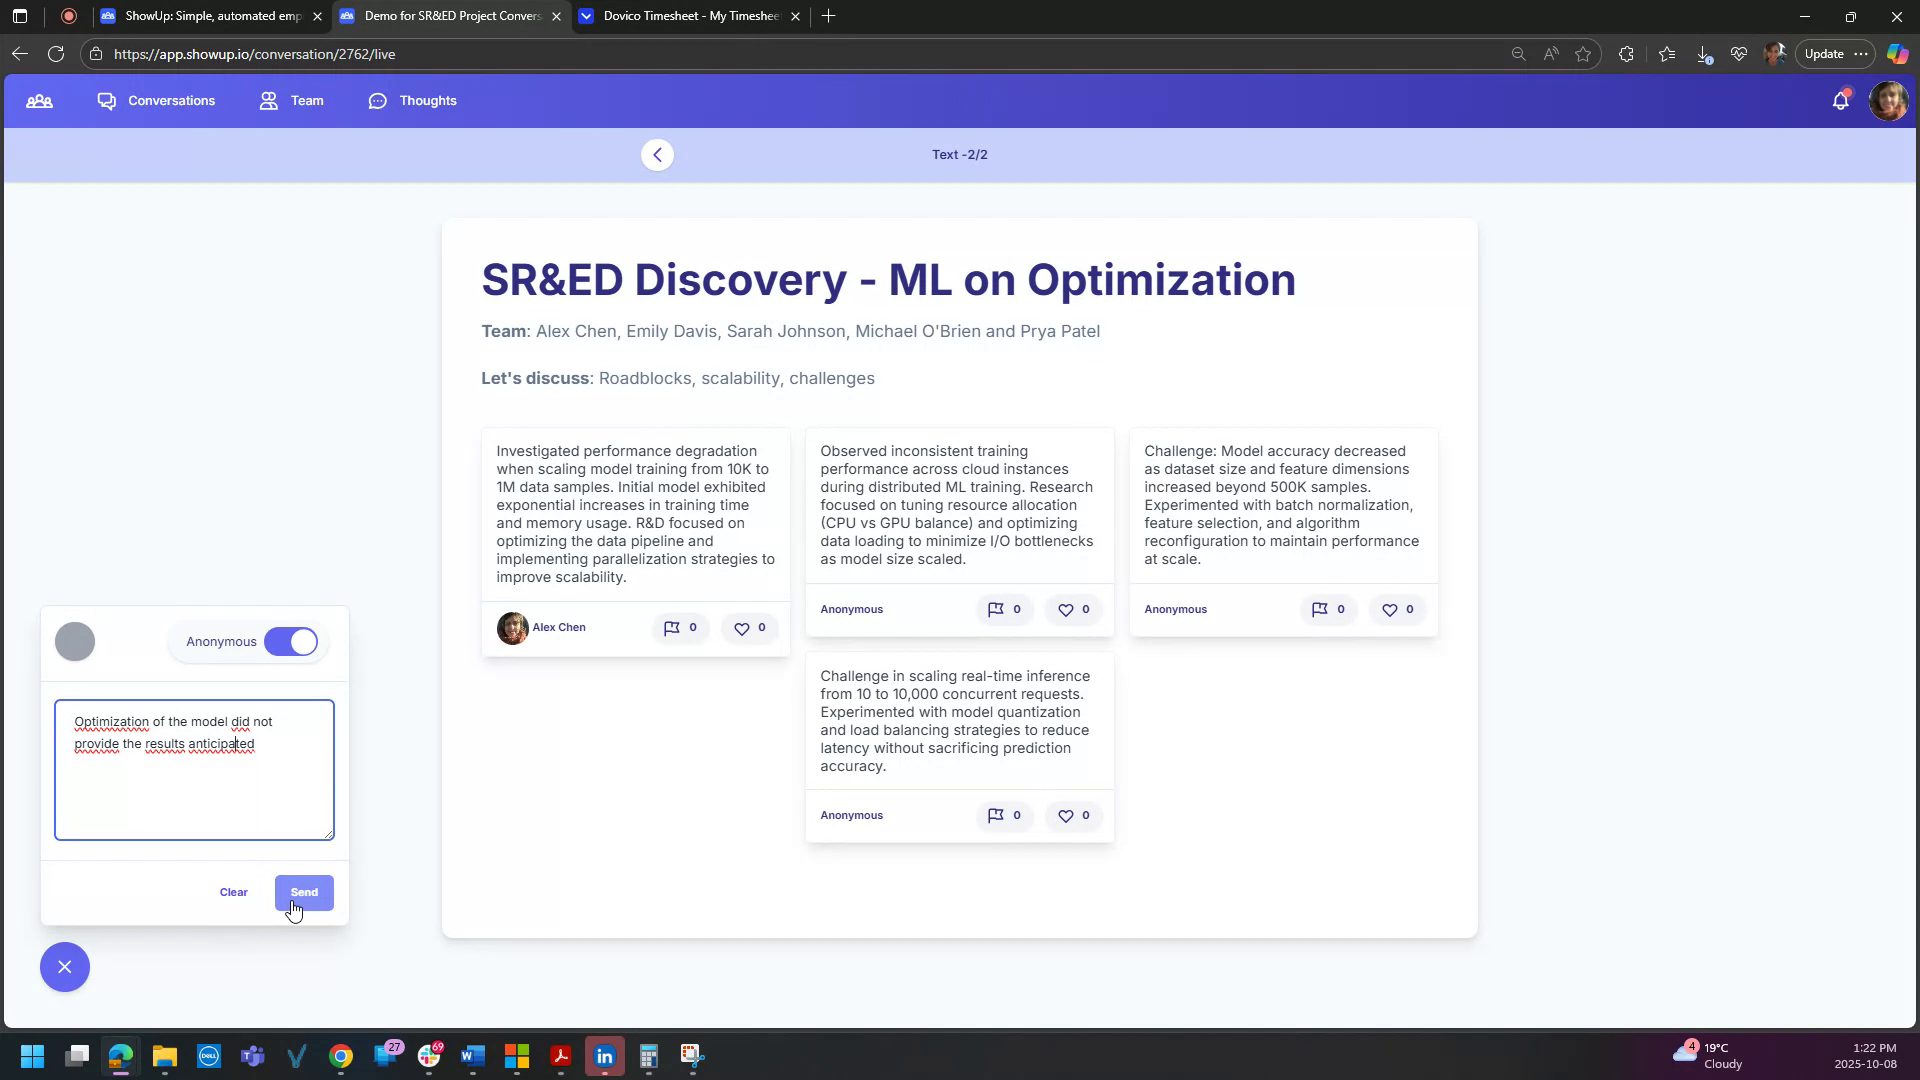Switch to the ShowUp tab
The height and width of the screenshot is (1080, 1920).
(210, 16)
